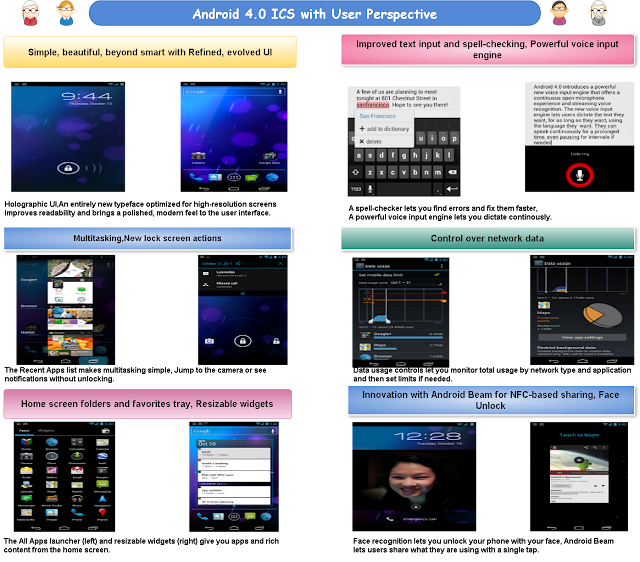Click the Android 4.0 ICS title banner

pos(315,13)
